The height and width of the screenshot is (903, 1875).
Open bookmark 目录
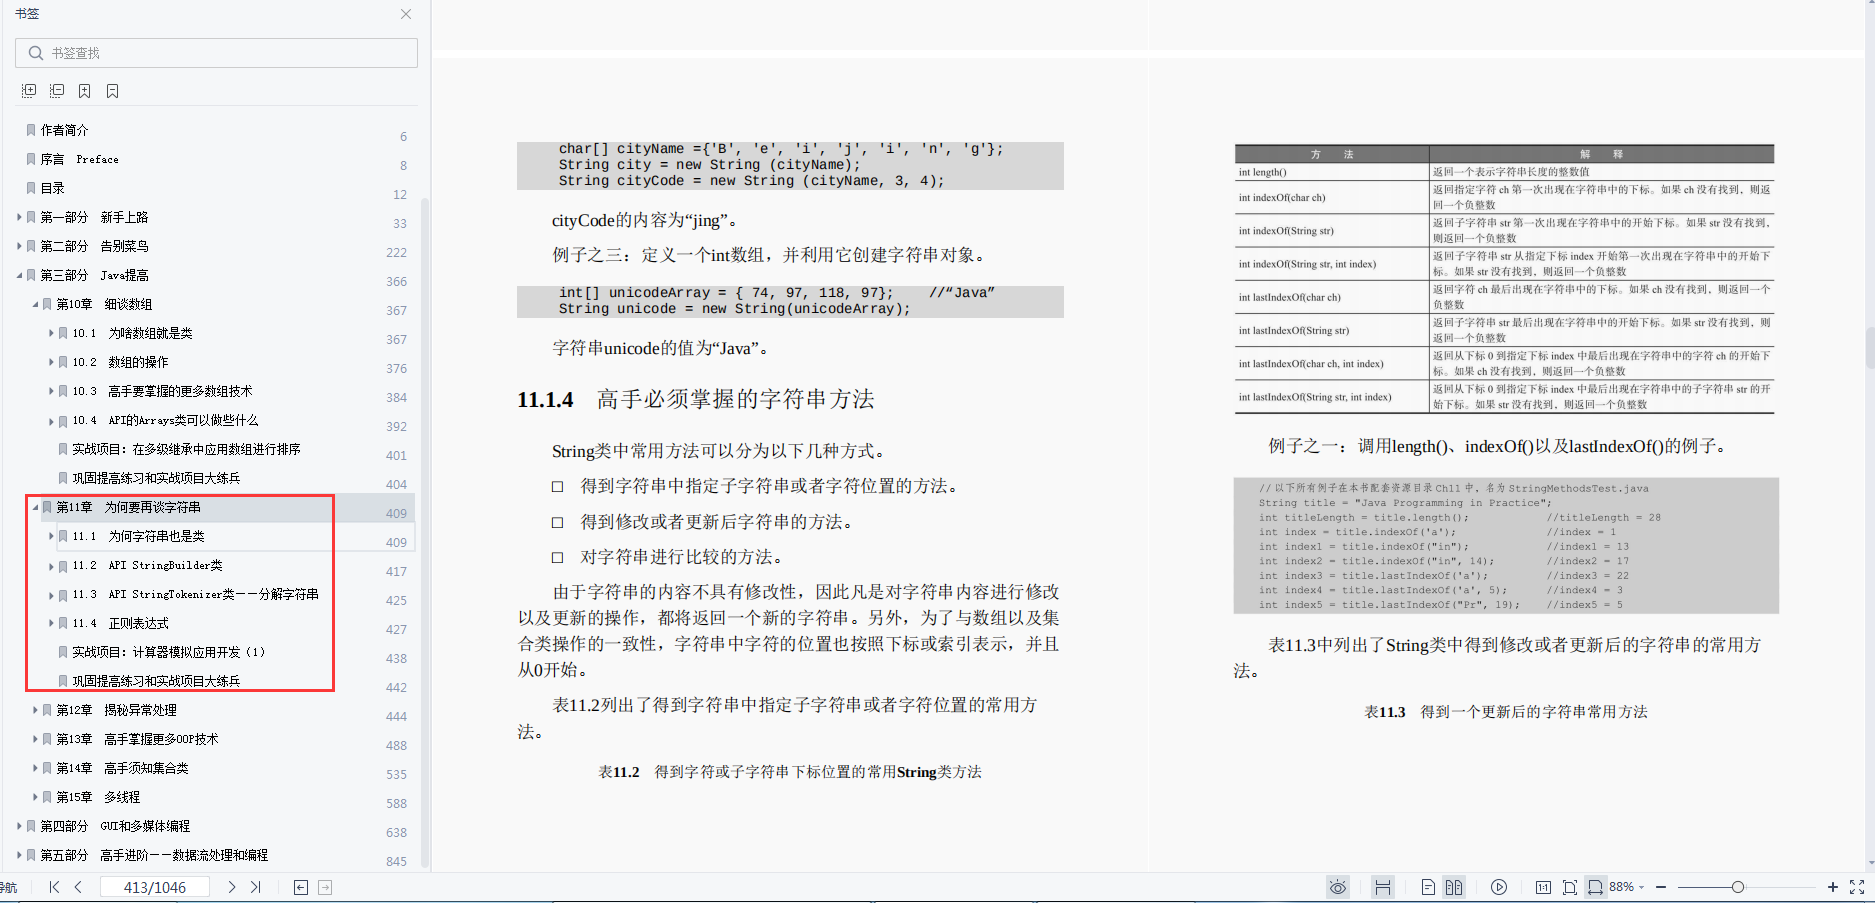click(x=52, y=188)
